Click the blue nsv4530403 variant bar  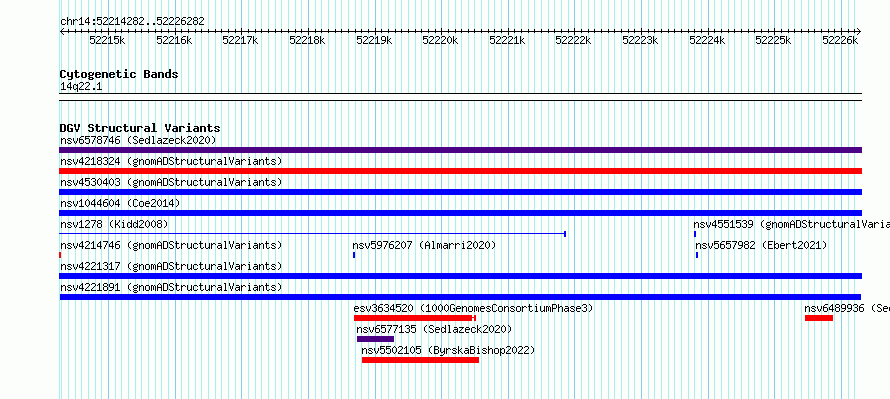tap(460, 192)
